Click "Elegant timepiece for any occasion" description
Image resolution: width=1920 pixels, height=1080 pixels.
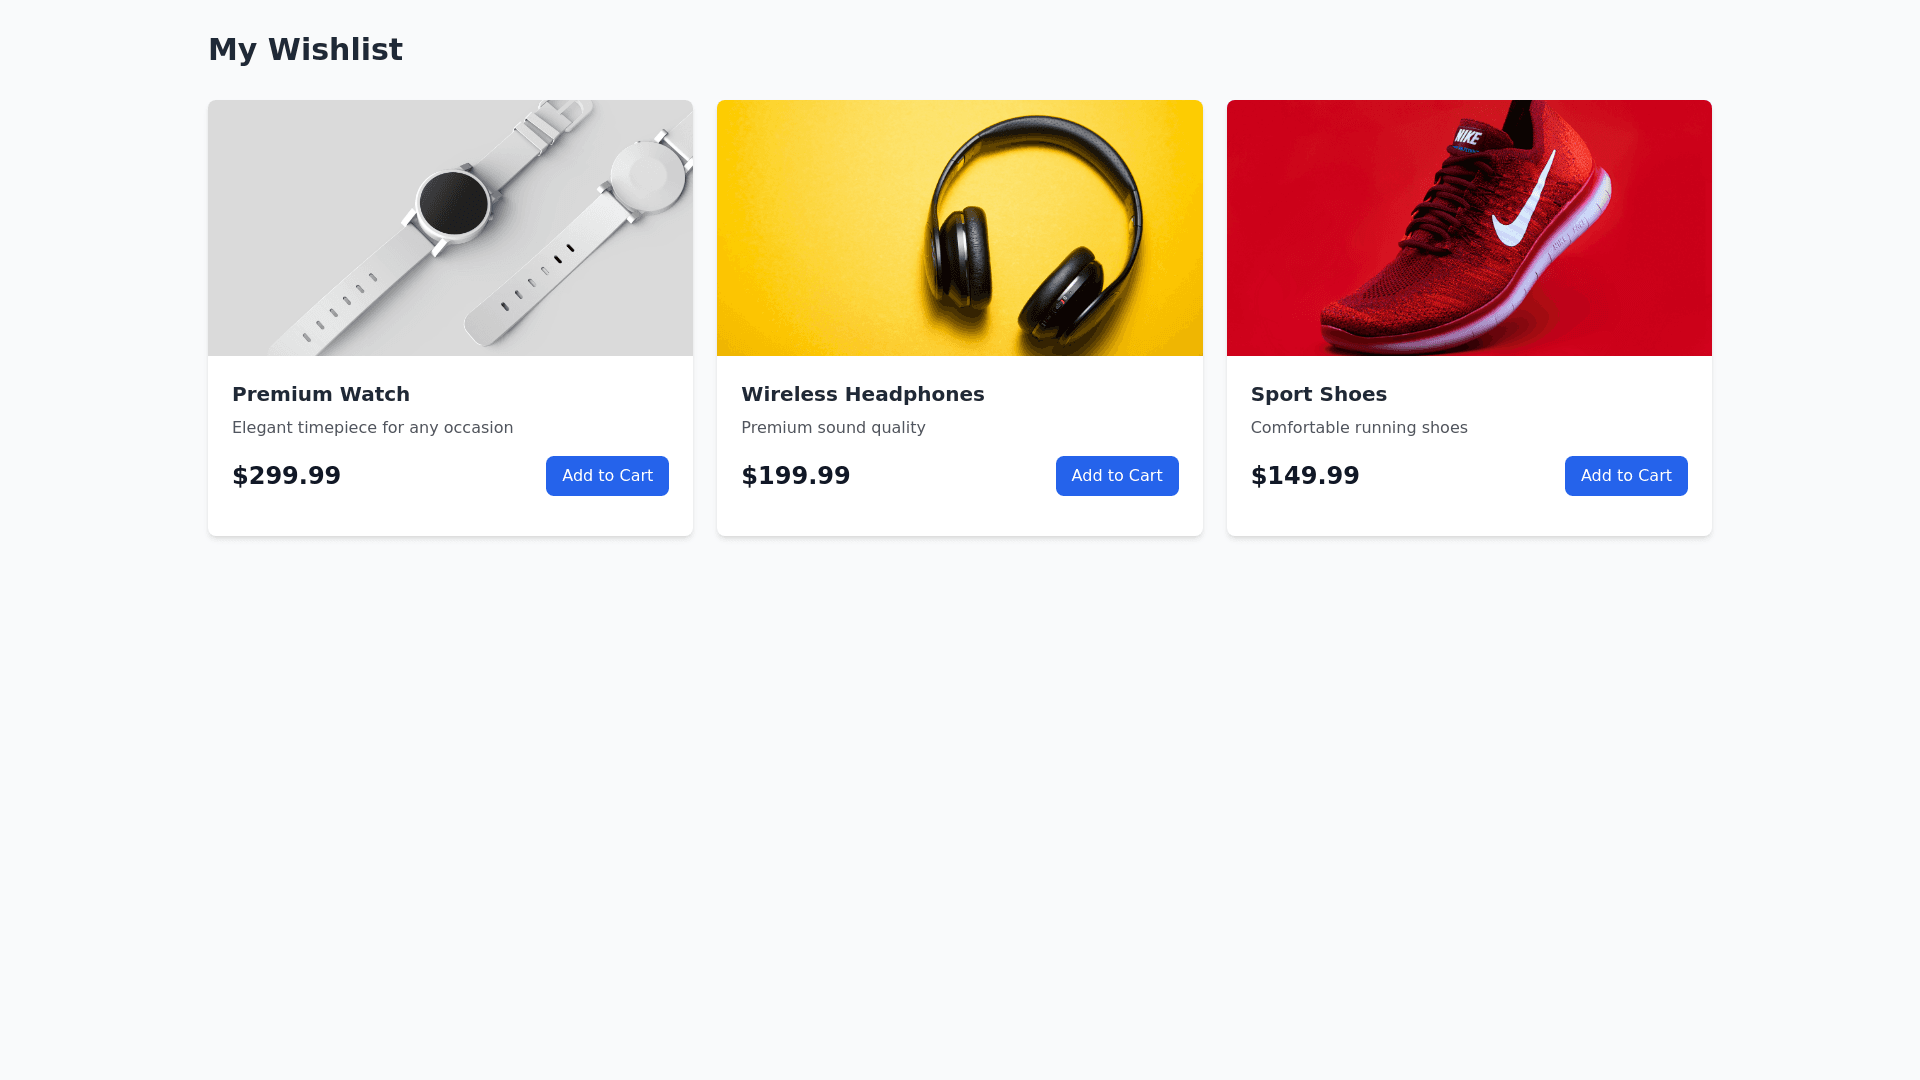tap(373, 428)
